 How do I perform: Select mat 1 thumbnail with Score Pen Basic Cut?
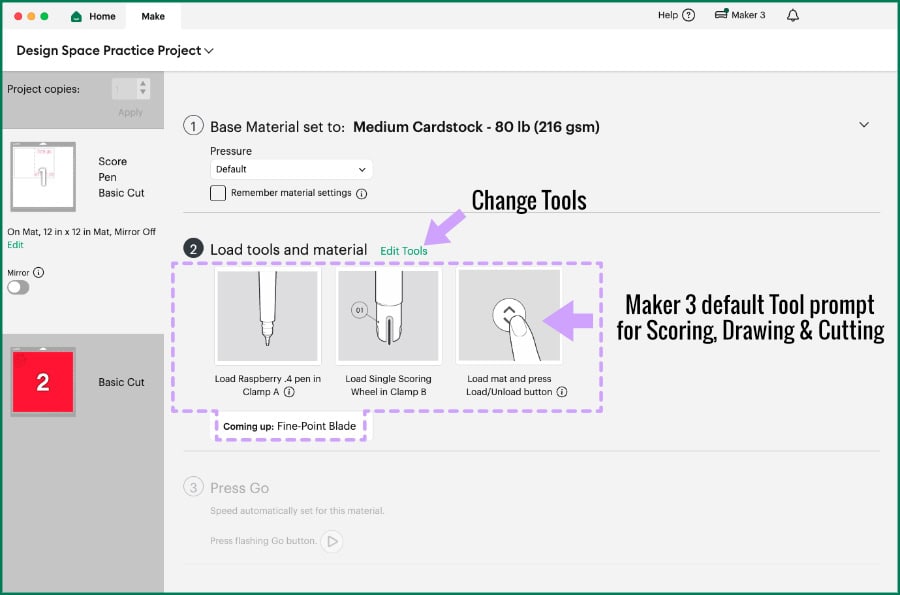point(43,177)
